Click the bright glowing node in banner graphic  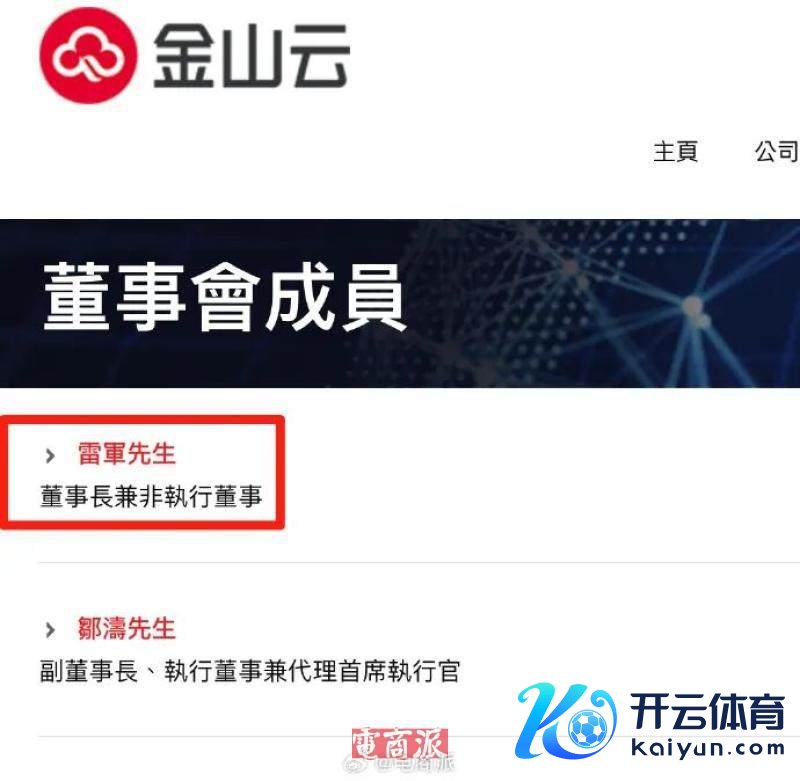pos(693,306)
